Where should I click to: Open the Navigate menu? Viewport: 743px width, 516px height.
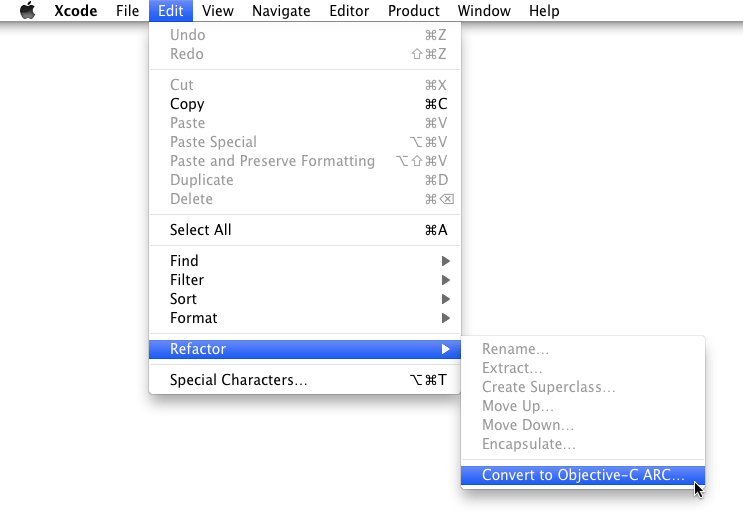click(x=281, y=11)
